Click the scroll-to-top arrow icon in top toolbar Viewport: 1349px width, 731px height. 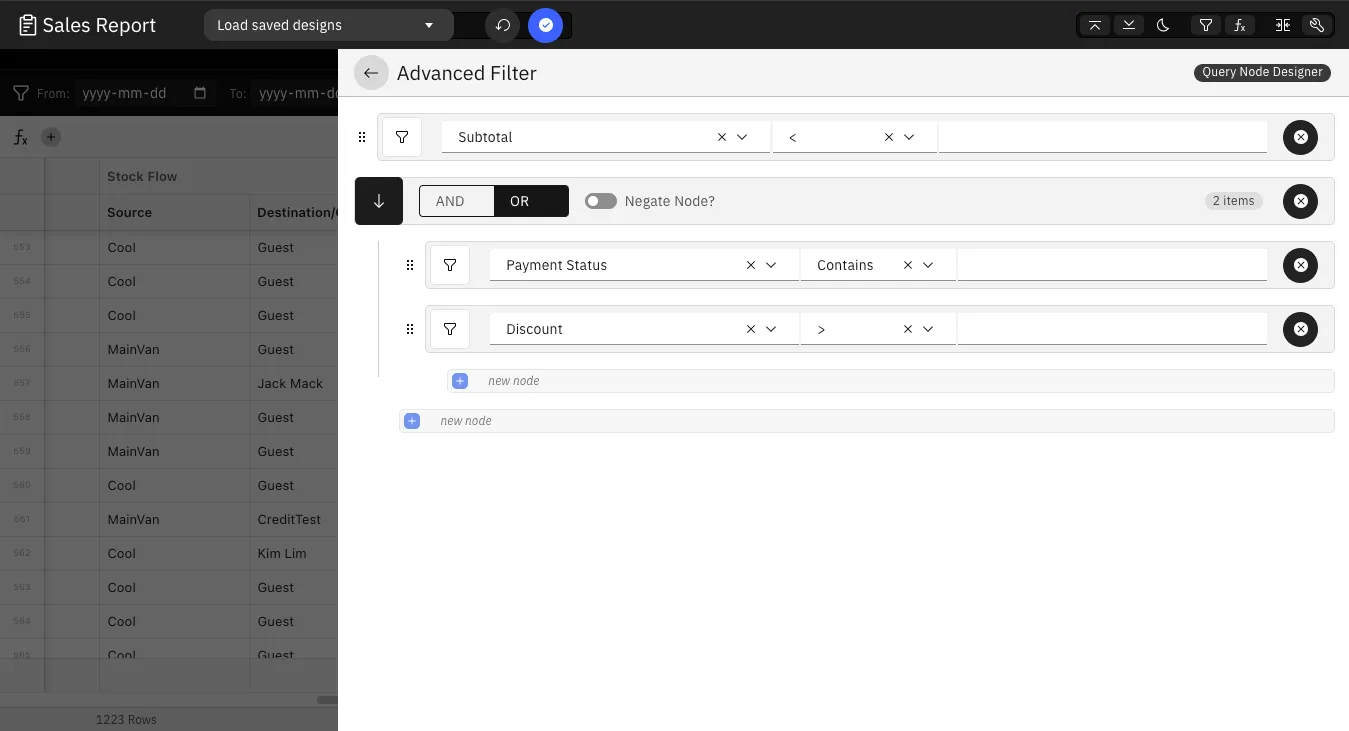point(1095,25)
